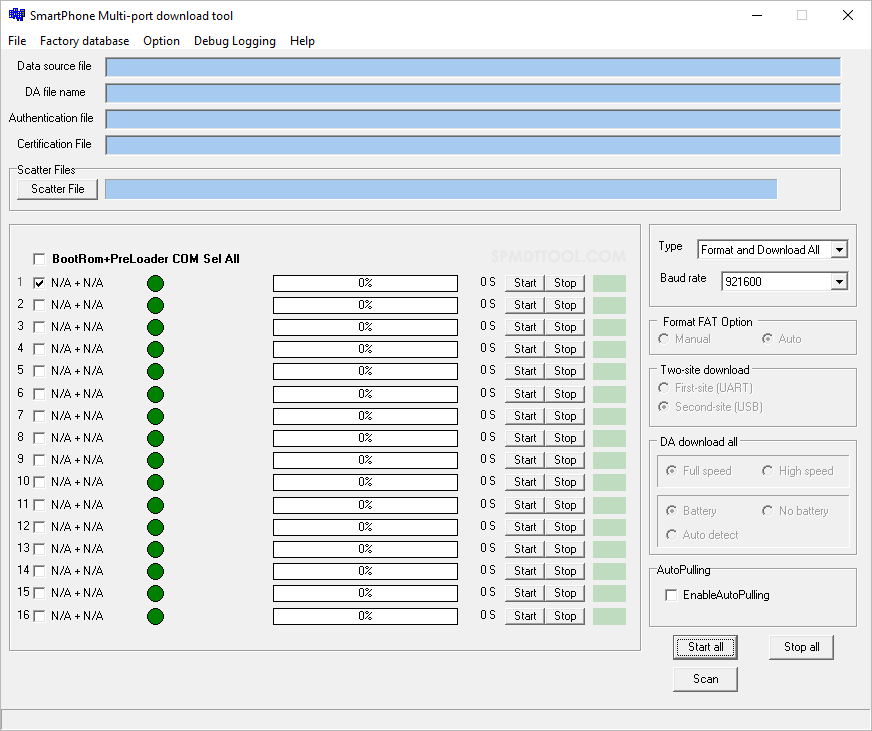Click the light green result box in row 2
This screenshot has width=872, height=731.
(x=609, y=305)
